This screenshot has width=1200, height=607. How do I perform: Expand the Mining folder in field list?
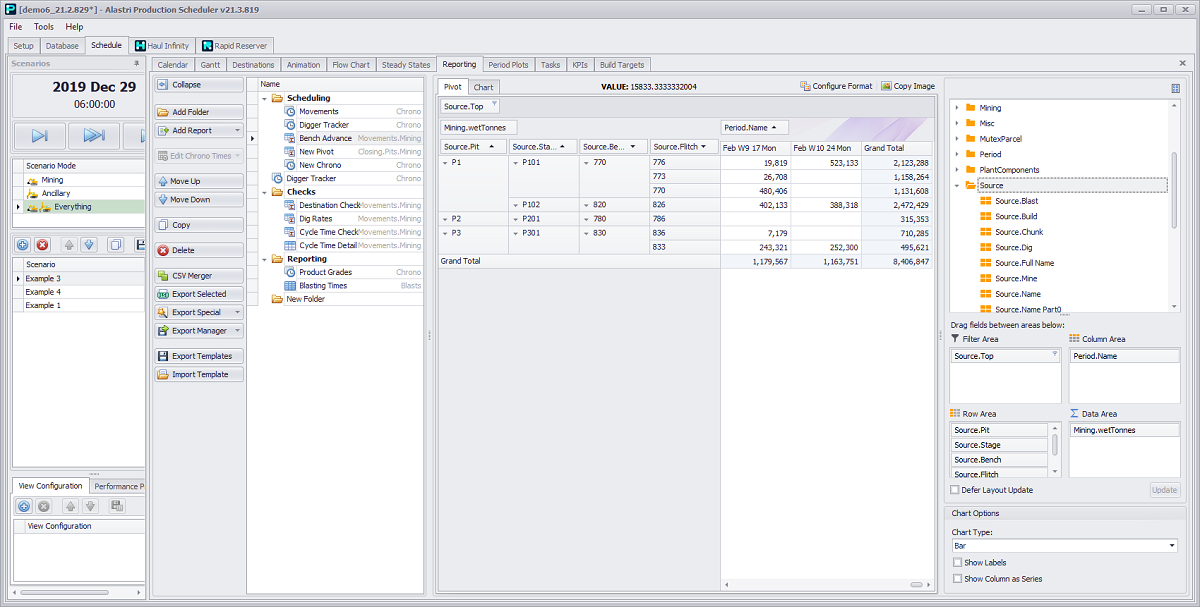(x=957, y=108)
